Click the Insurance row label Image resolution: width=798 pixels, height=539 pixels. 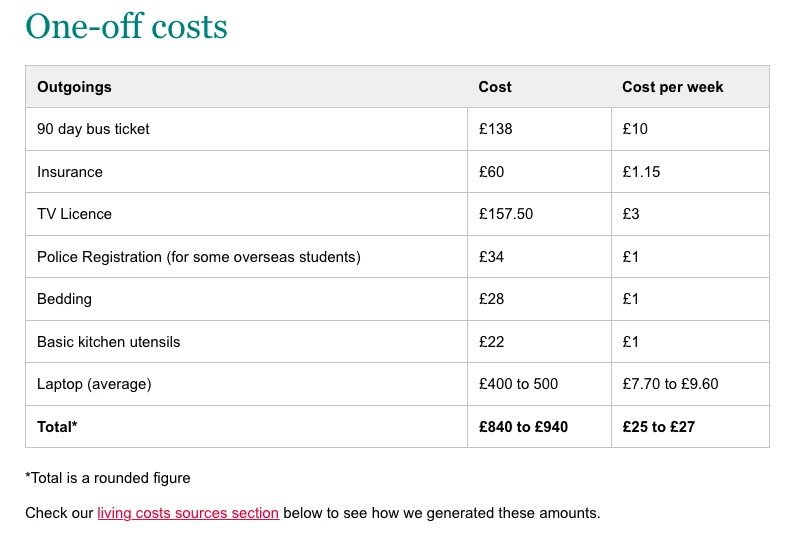click(70, 172)
